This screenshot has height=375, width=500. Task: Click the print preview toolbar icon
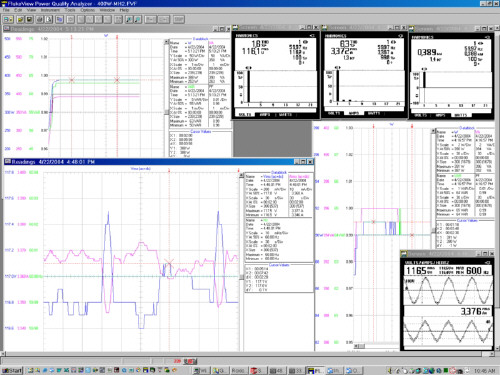coord(48,20)
